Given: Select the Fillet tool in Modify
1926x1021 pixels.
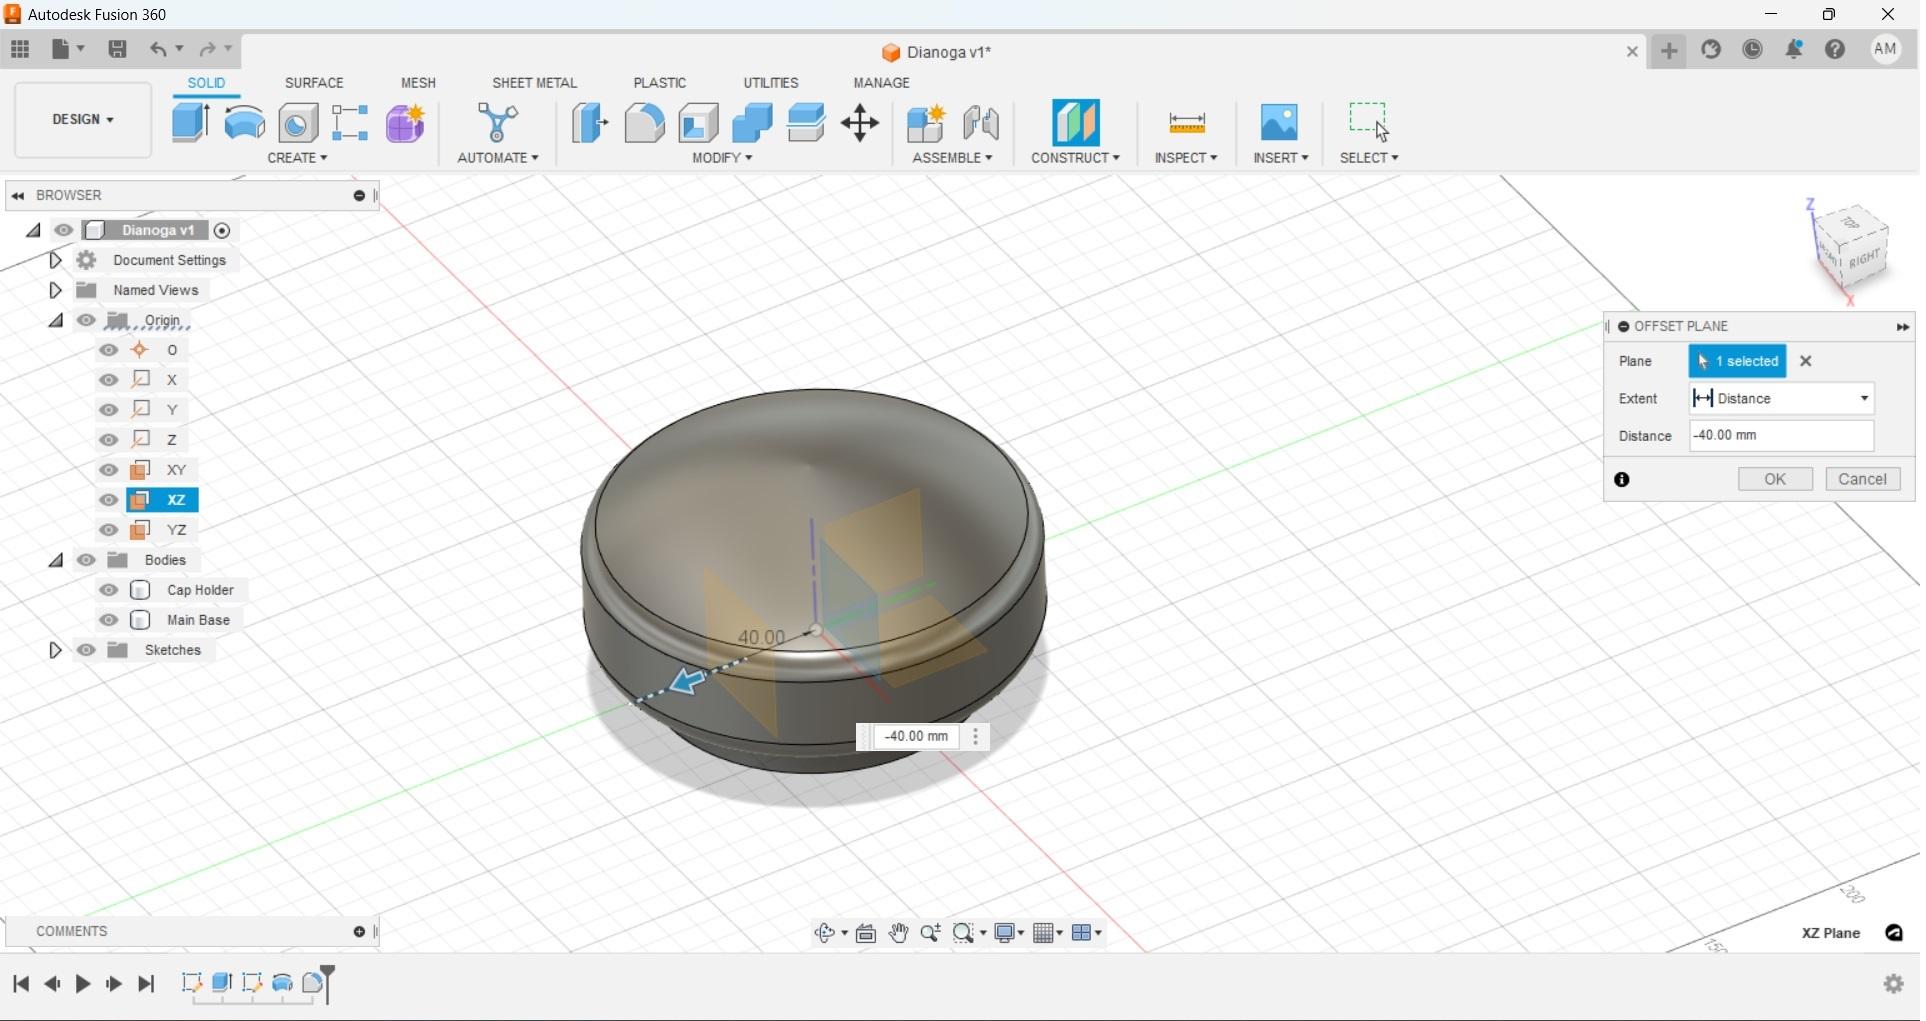Looking at the screenshot, I should (644, 122).
